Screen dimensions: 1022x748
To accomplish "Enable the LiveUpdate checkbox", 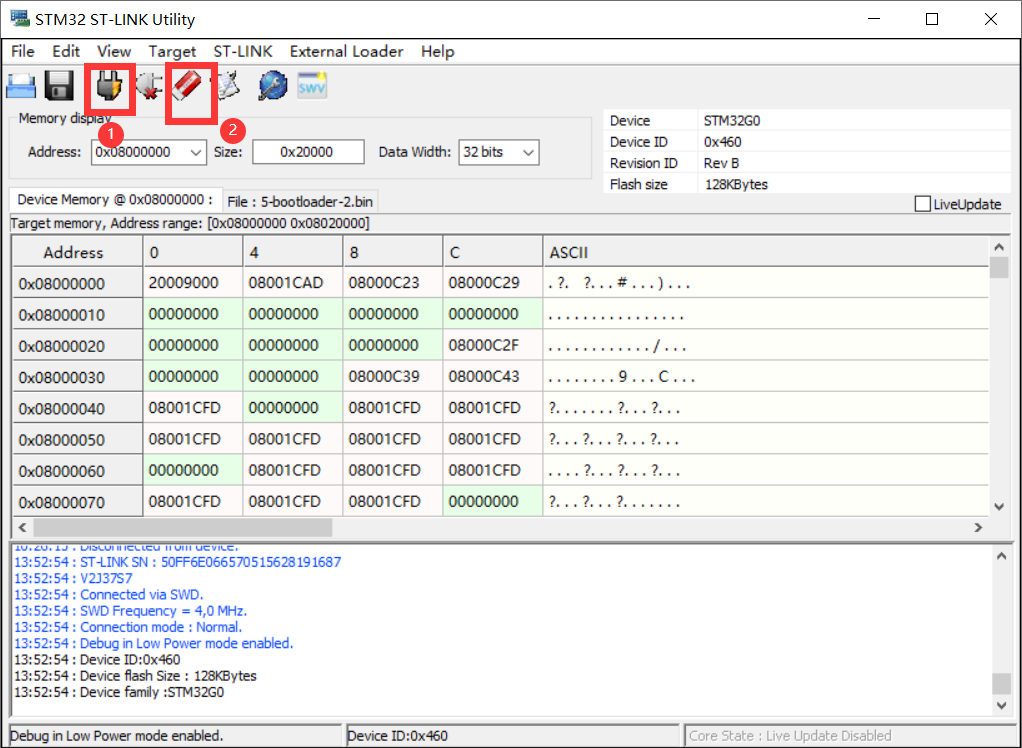I will pos(922,204).
